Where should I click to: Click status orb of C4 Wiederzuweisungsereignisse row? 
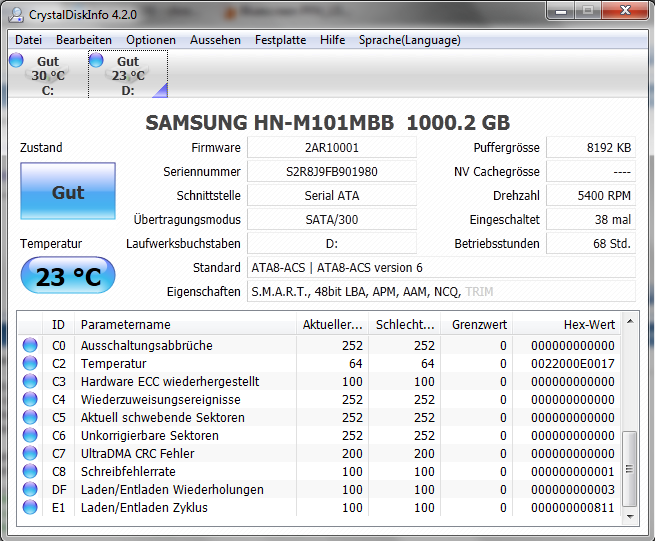pyautogui.click(x=30, y=399)
